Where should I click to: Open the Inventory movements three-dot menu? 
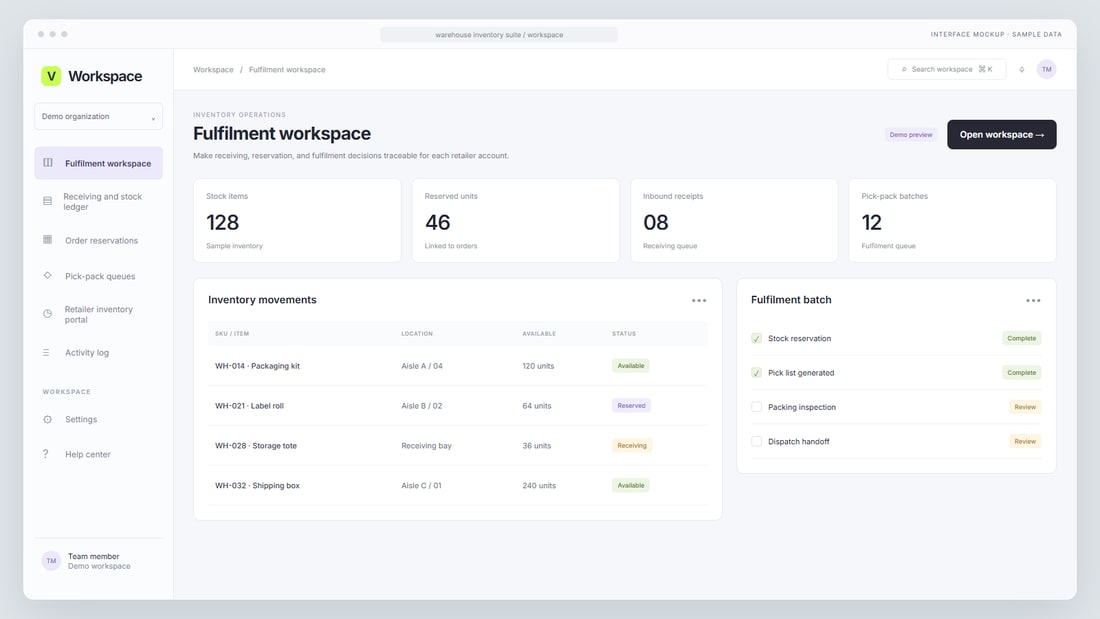click(699, 300)
